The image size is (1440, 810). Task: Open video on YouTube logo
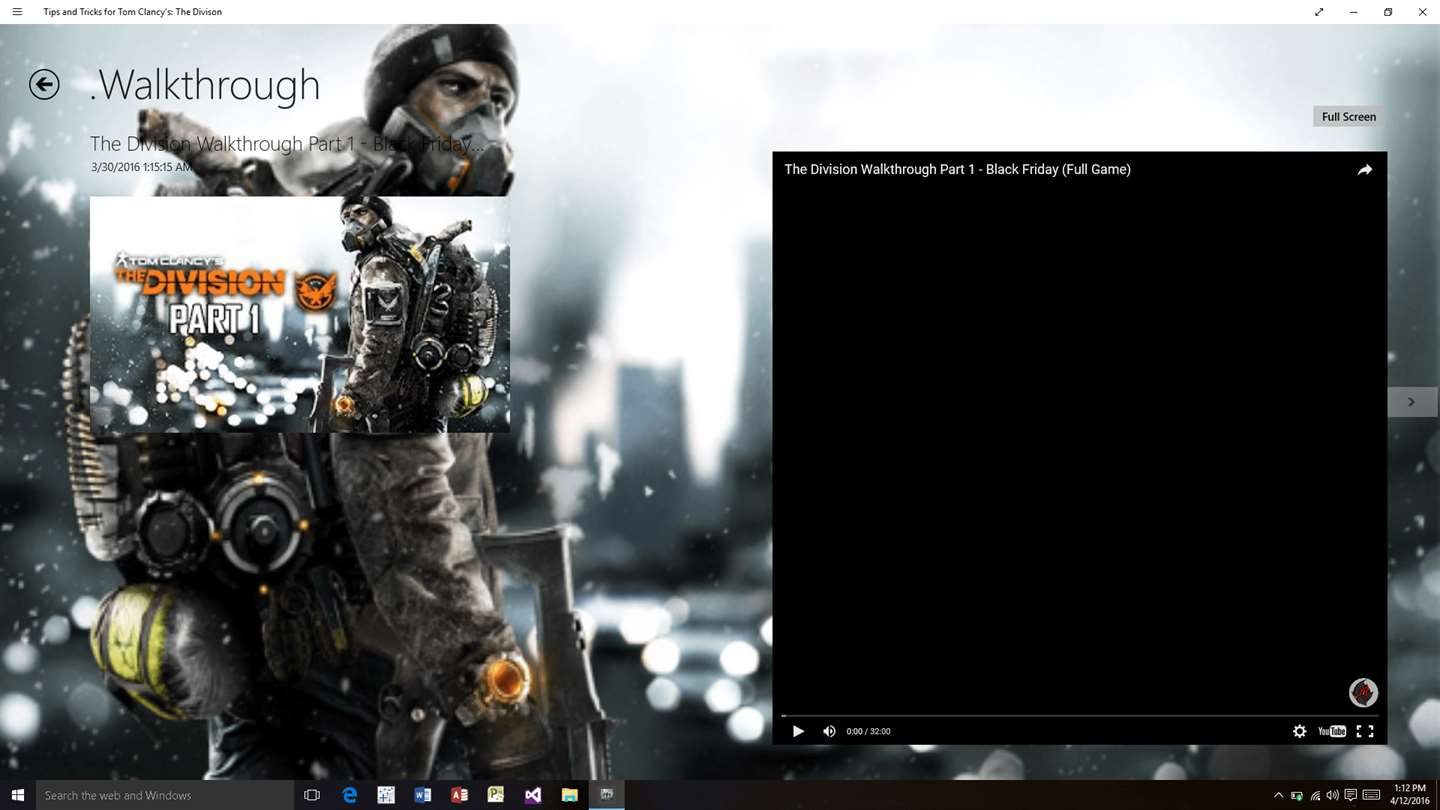(x=1332, y=731)
